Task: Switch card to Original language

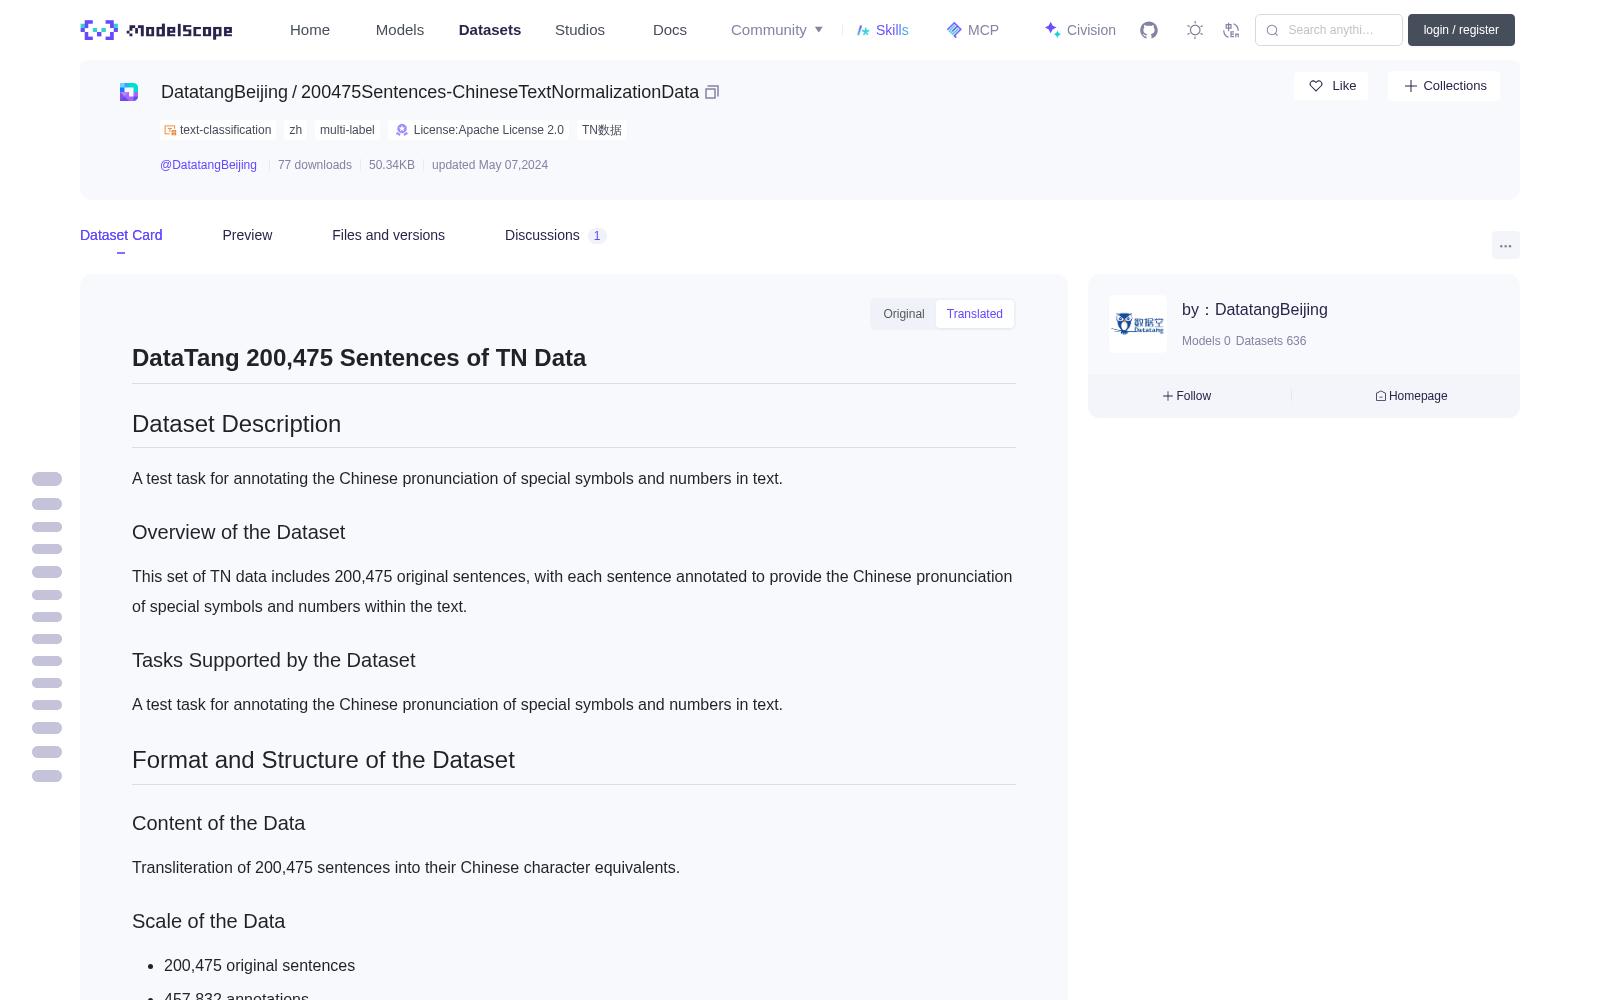Action: coord(904,314)
